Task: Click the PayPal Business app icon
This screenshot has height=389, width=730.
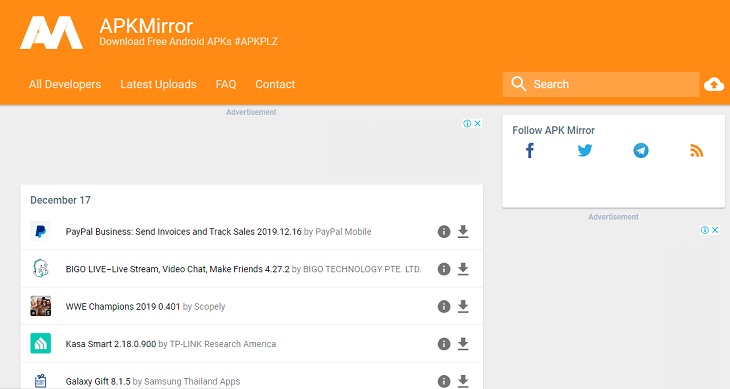Action: [41, 231]
